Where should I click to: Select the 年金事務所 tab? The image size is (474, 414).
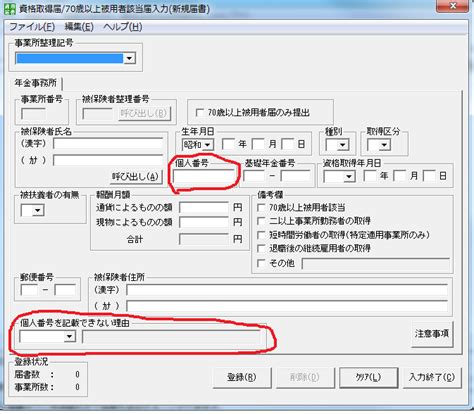pos(36,83)
